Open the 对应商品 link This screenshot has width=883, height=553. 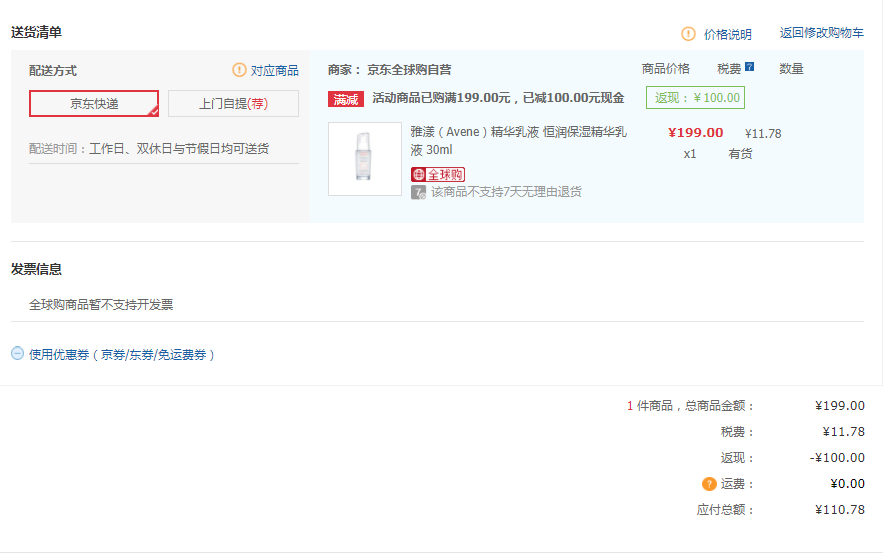(275, 70)
